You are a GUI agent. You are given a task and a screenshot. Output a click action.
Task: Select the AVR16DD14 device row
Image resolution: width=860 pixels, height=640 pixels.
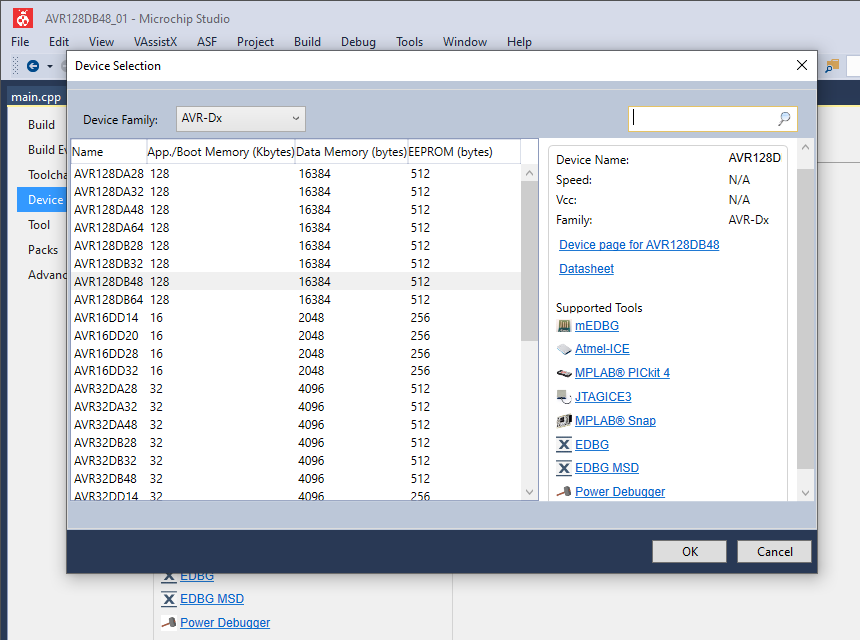pyautogui.click(x=296, y=318)
